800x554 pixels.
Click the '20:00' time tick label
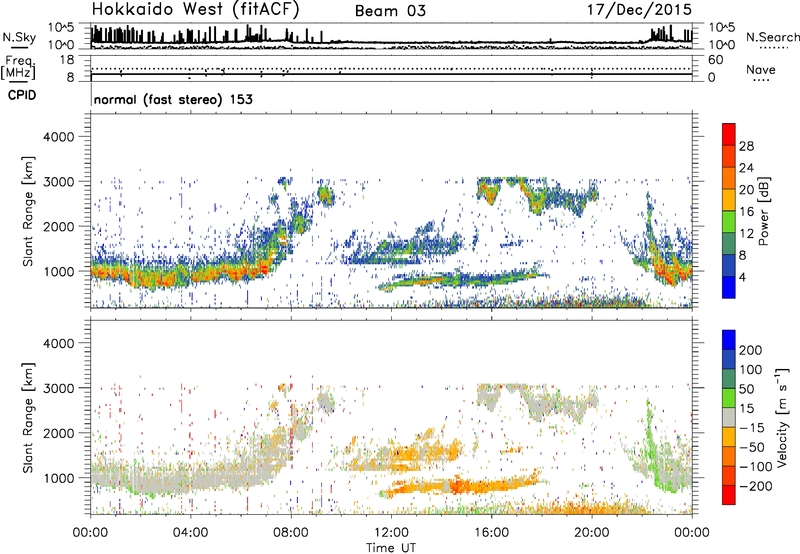tap(591, 533)
